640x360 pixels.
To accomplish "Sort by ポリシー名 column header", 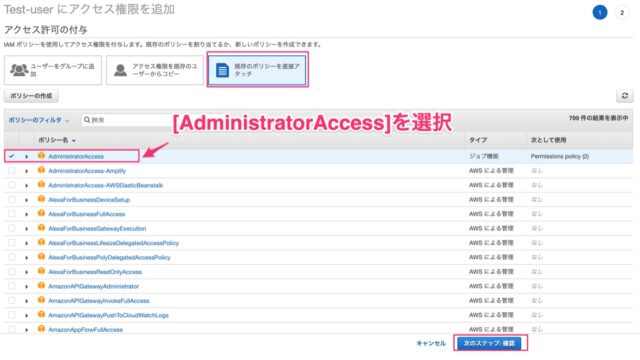I will click(x=57, y=140).
